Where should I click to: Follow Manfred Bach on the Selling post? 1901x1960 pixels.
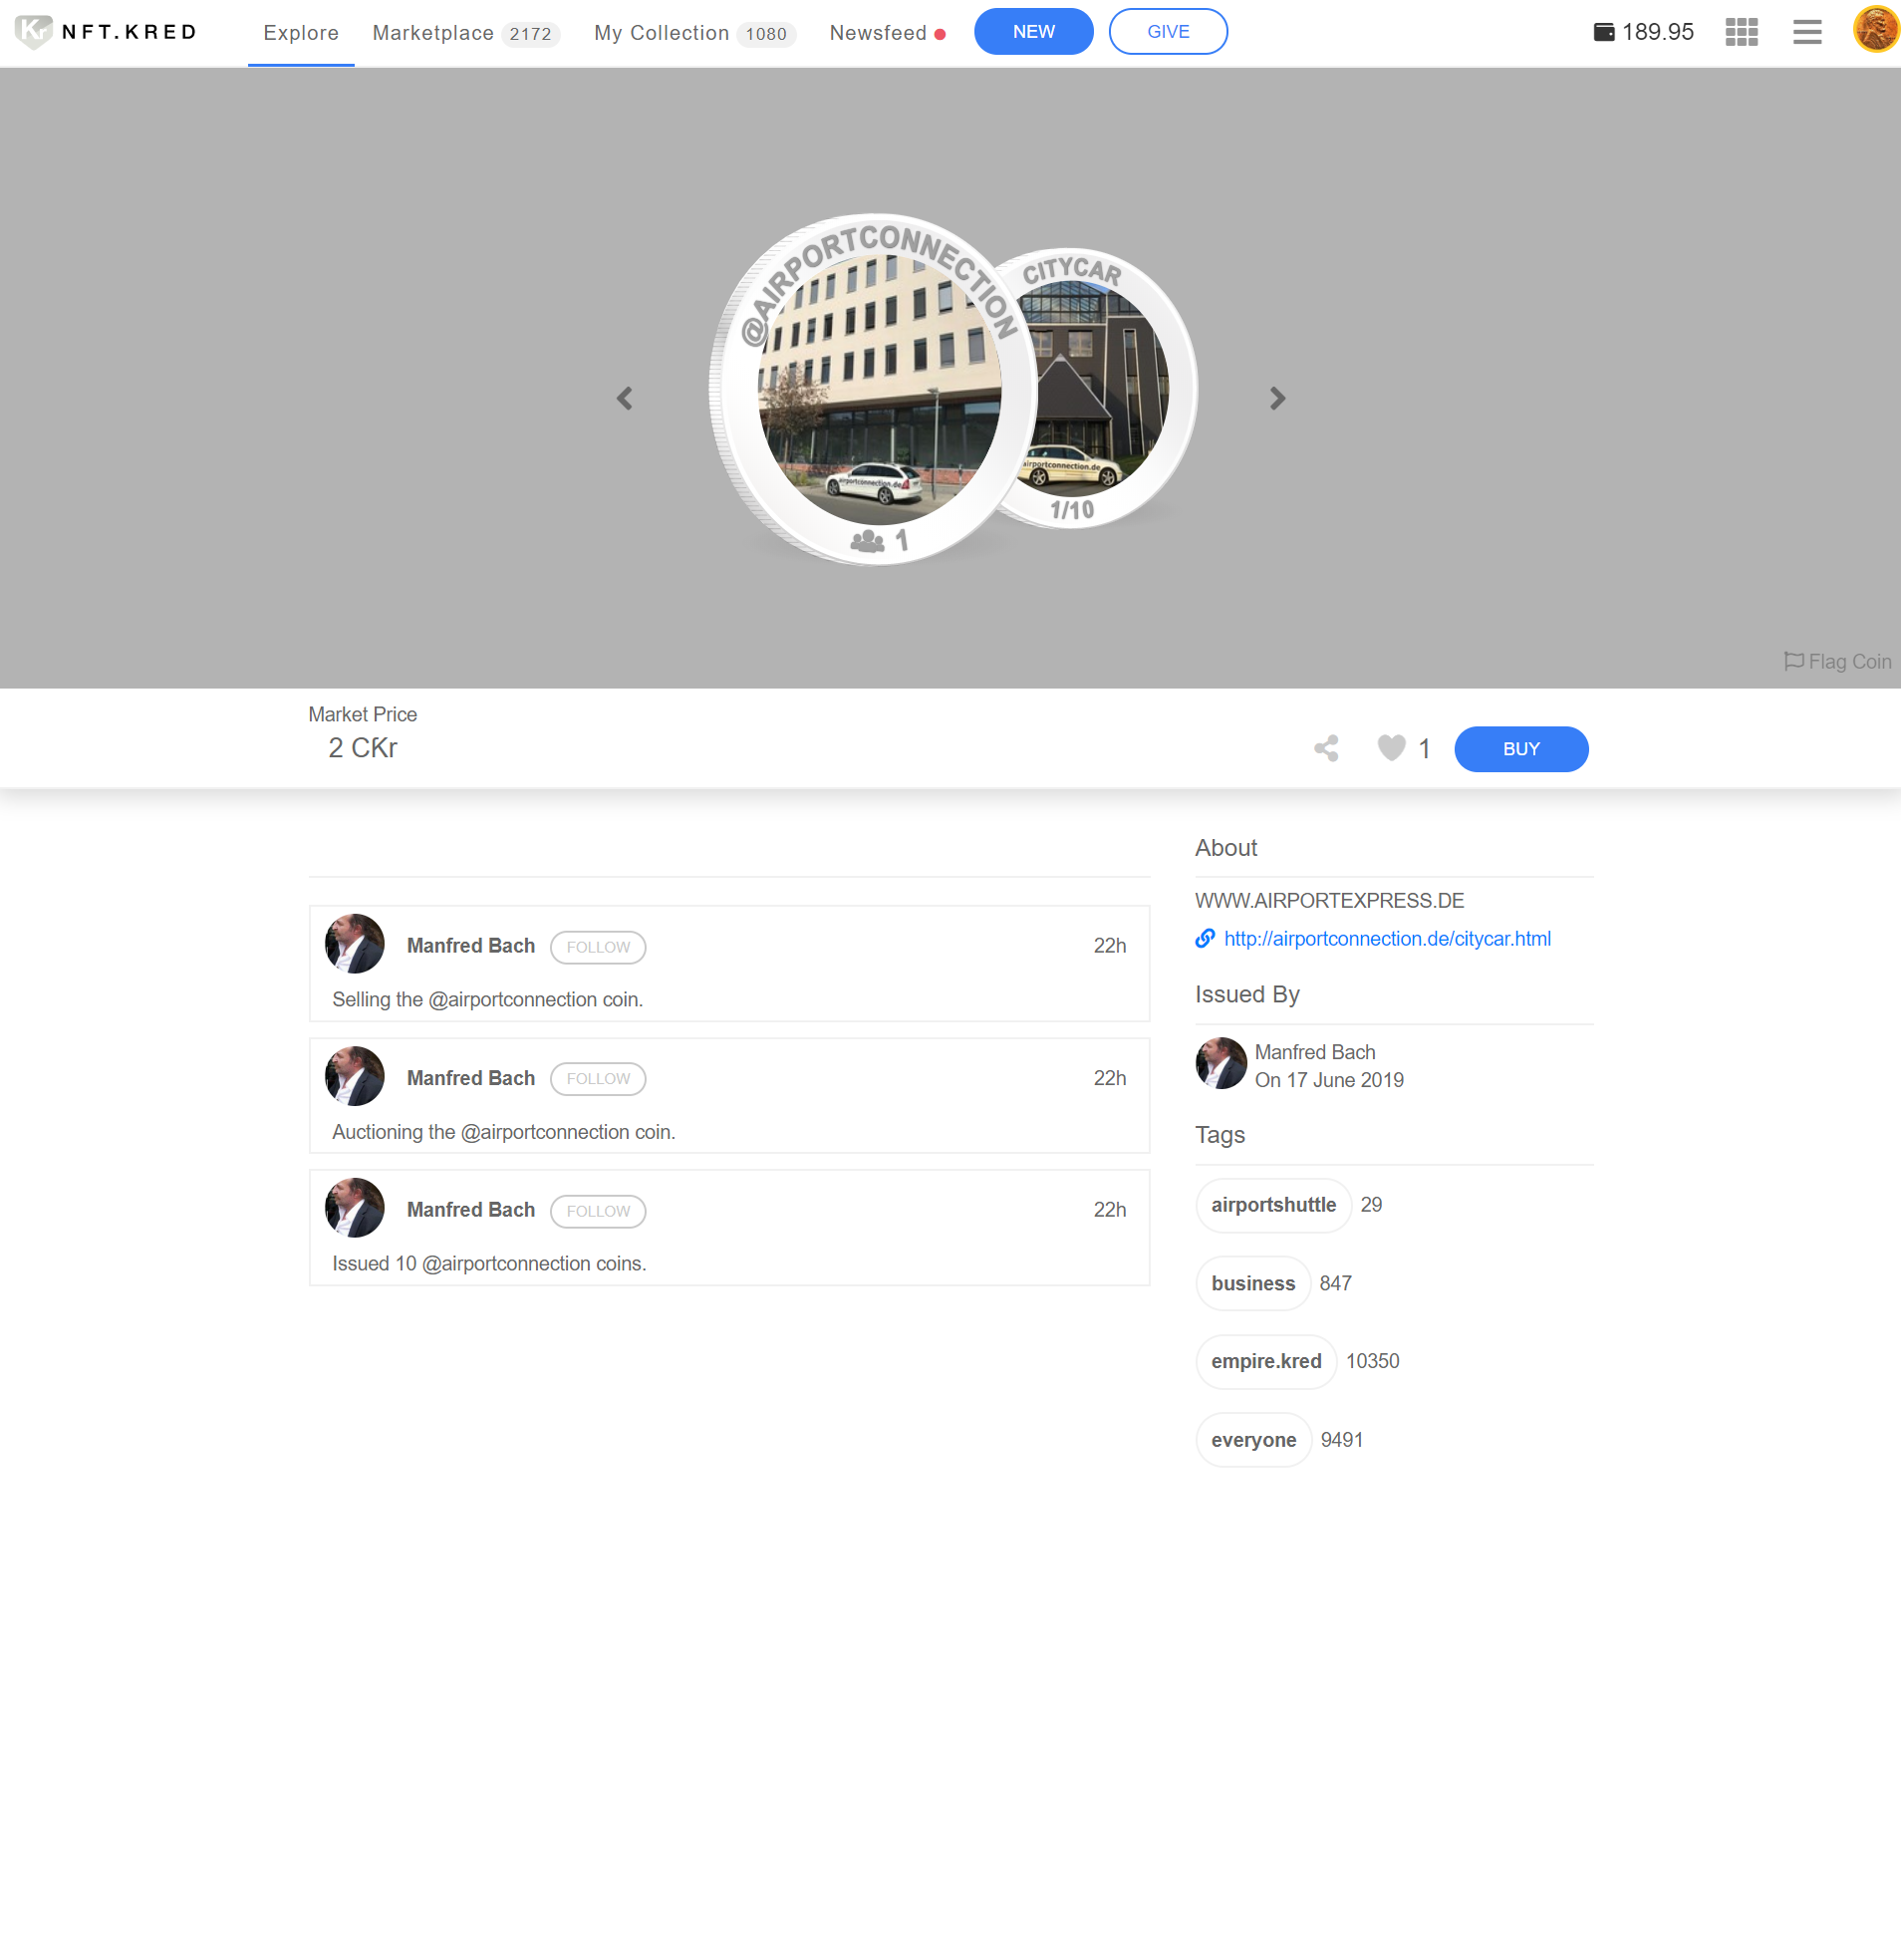click(598, 947)
